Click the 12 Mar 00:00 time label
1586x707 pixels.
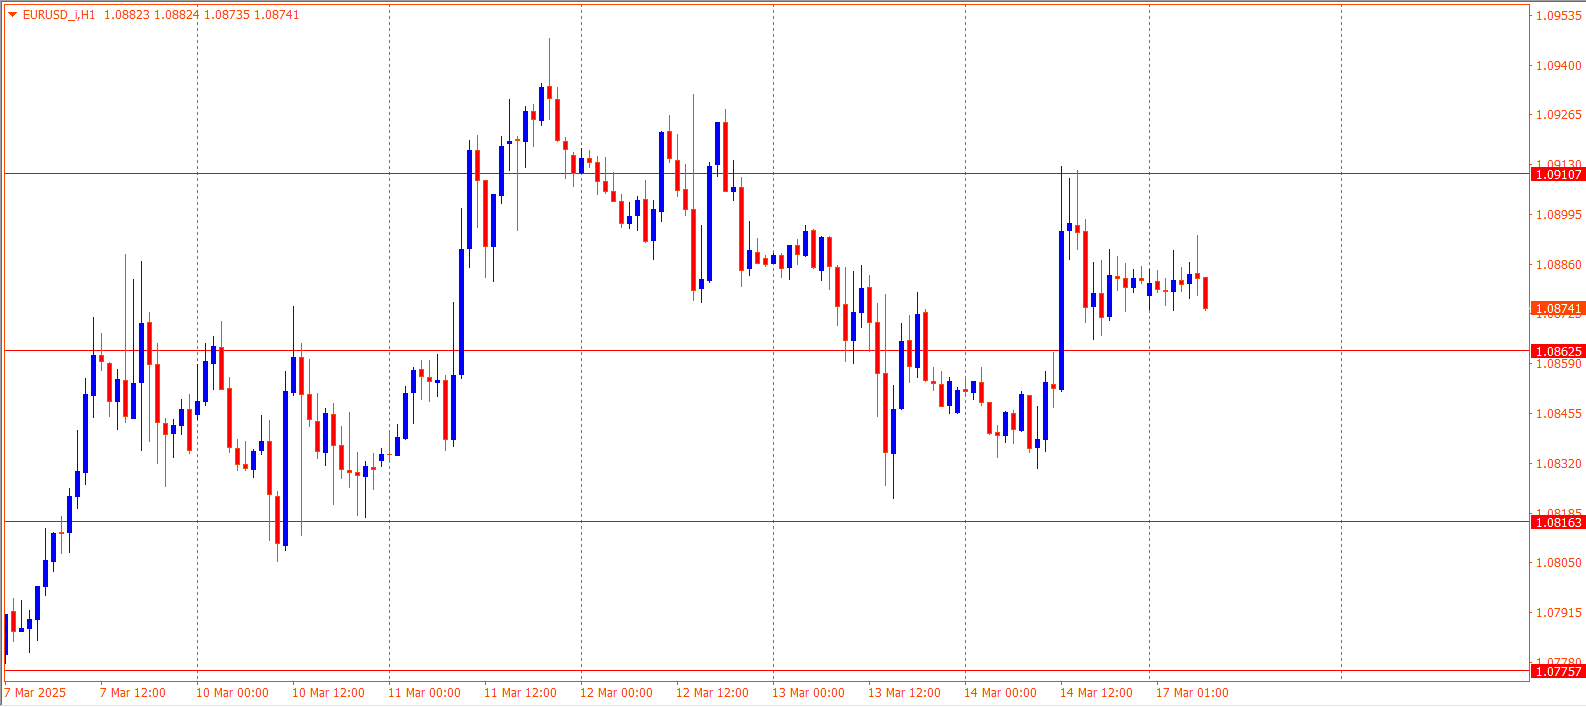616,693
